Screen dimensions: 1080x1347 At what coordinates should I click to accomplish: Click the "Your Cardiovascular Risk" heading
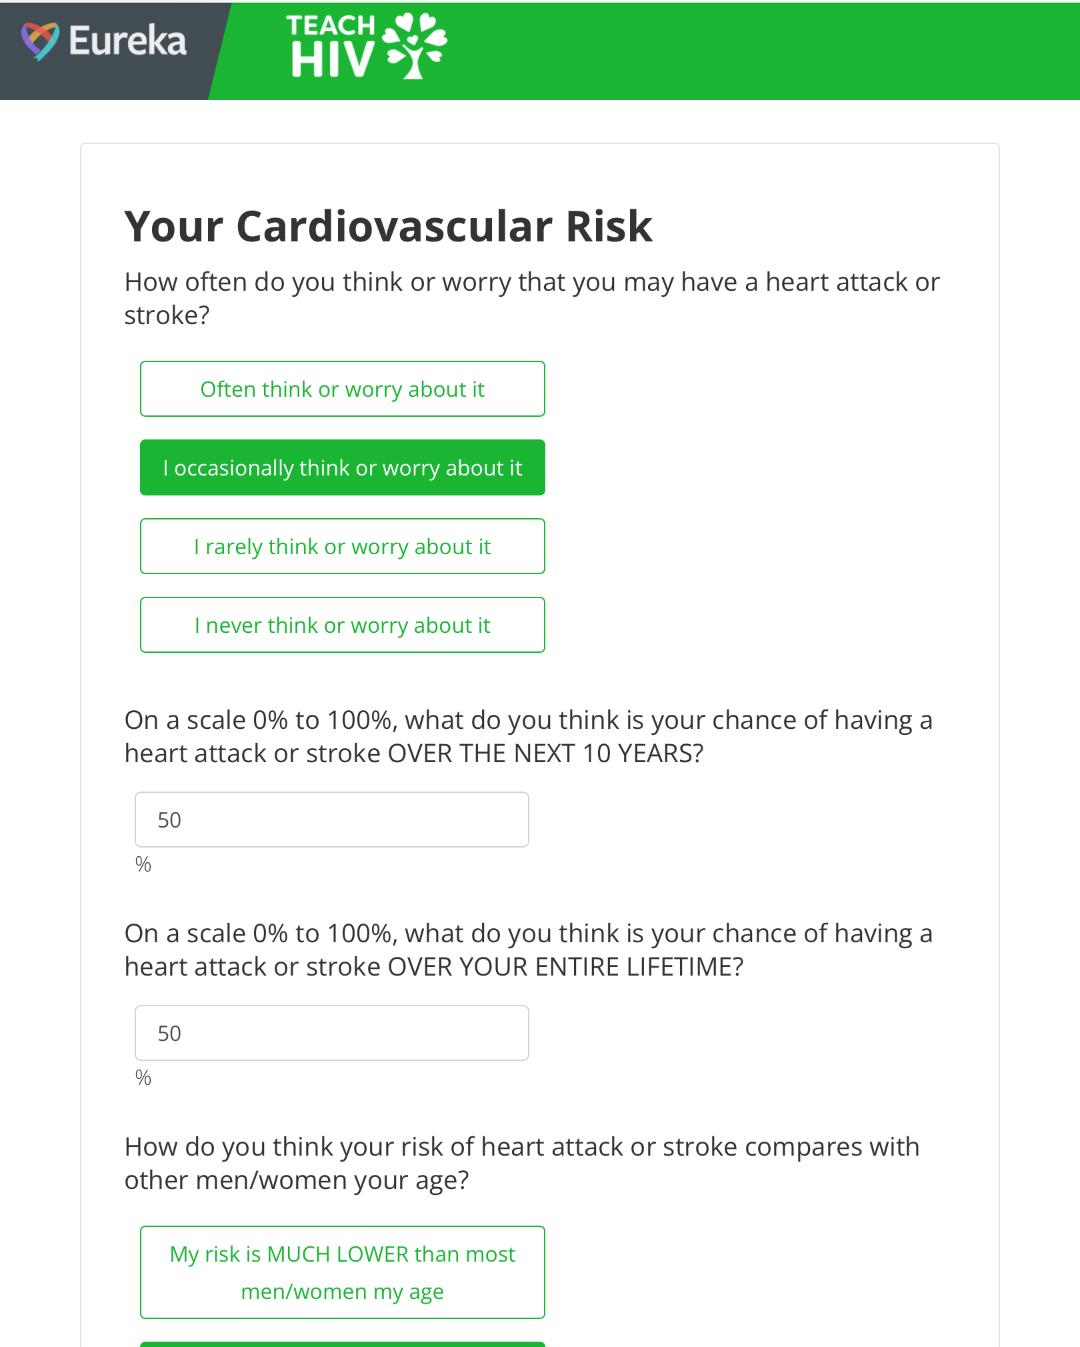coord(388,226)
